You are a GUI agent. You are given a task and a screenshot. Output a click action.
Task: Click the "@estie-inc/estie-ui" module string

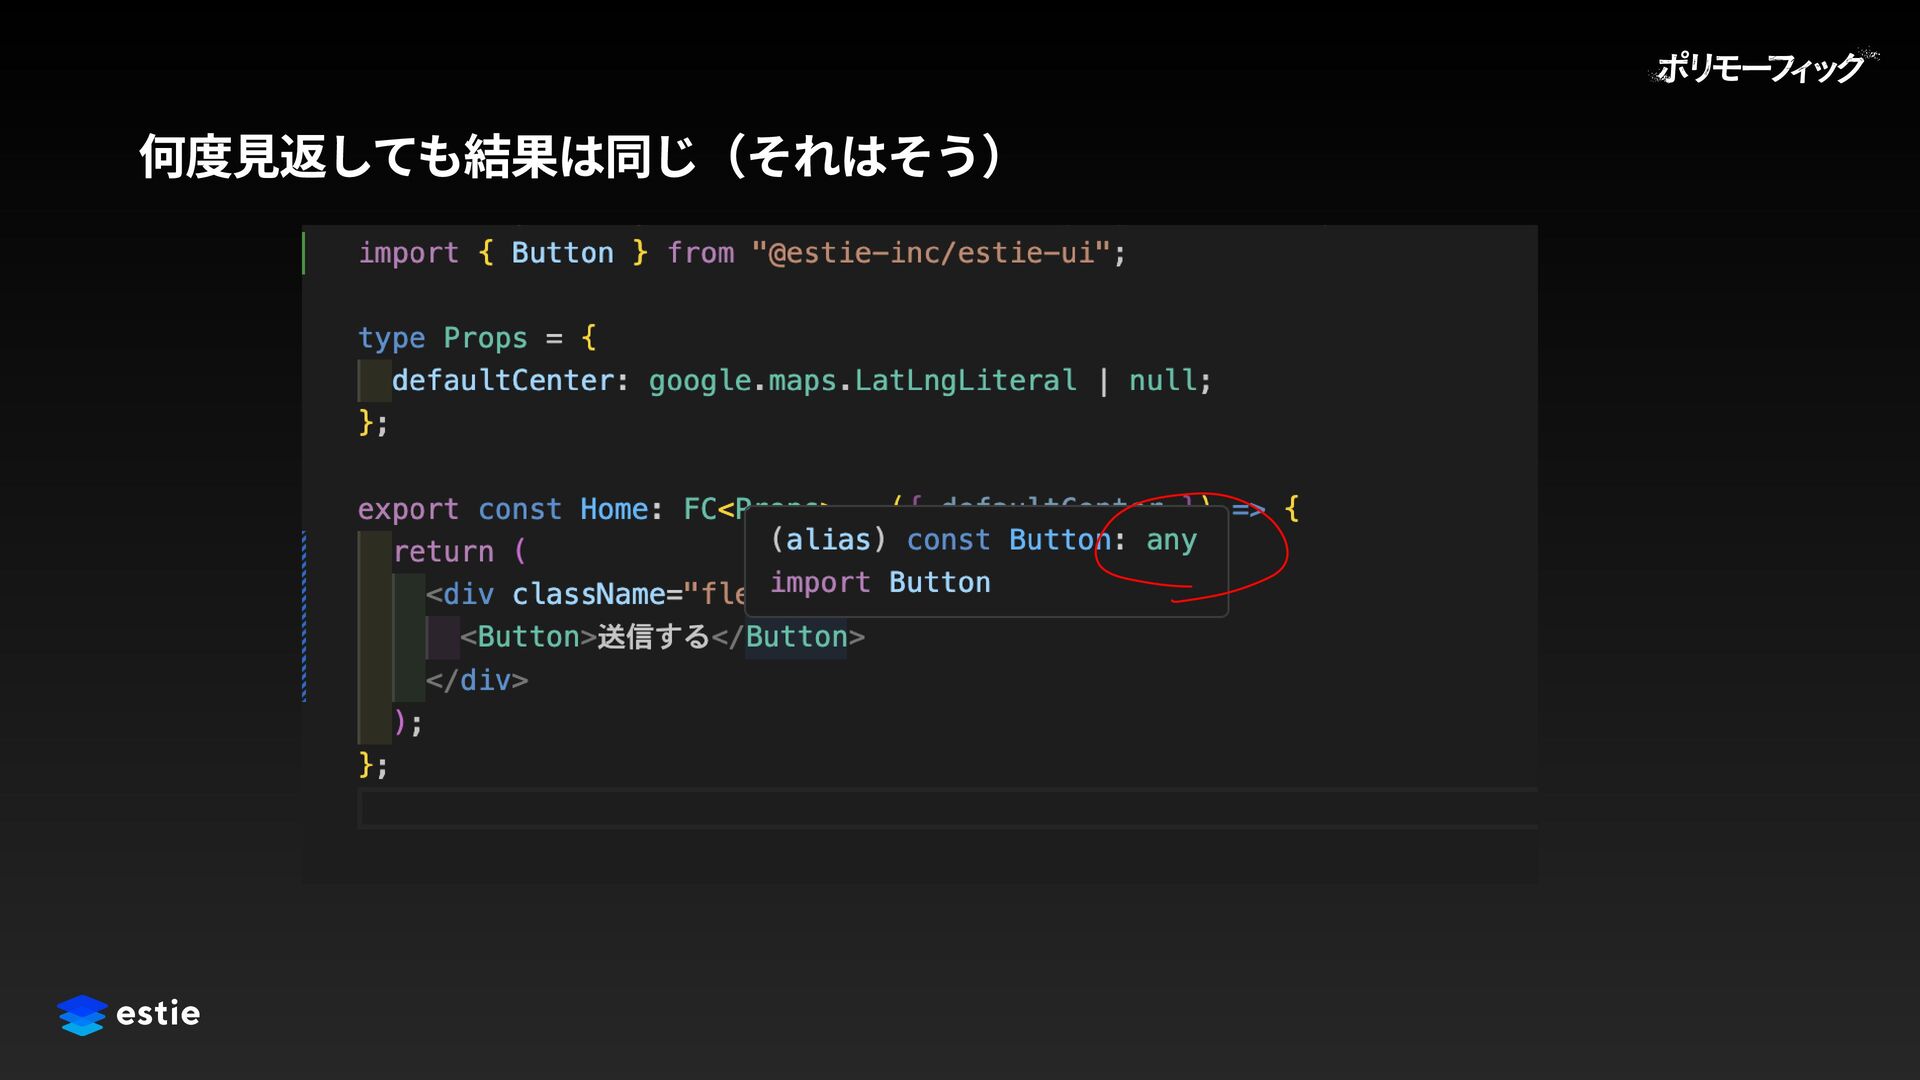[930, 253]
